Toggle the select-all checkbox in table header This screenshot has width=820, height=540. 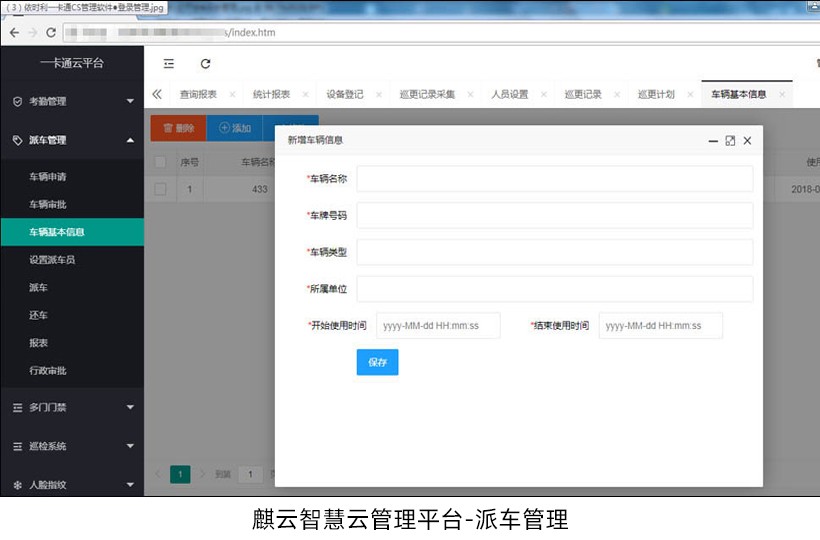[x=160, y=161]
